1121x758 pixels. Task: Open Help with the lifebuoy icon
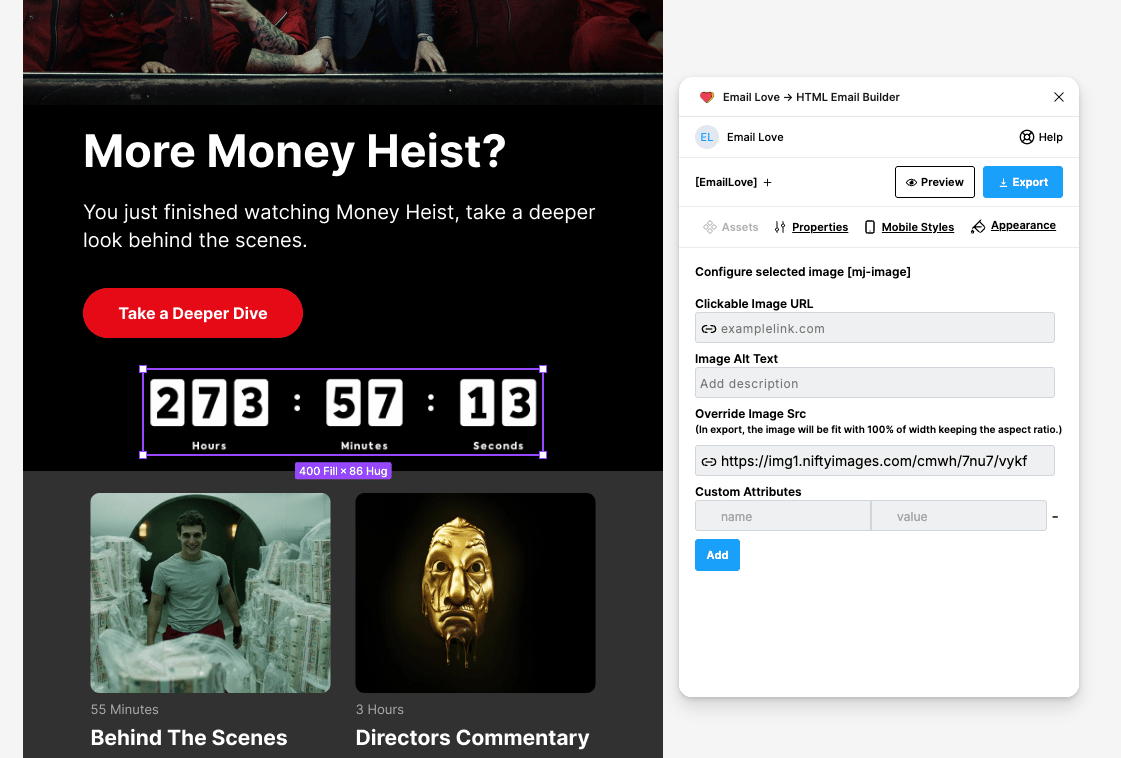point(1041,137)
